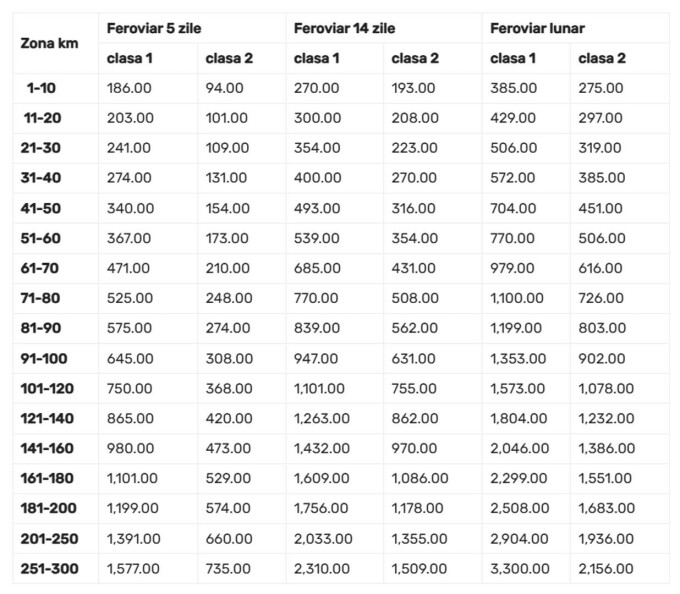680x594 pixels.
Task: Click the 1,577.00 price cell
Action: click(133, 569)
